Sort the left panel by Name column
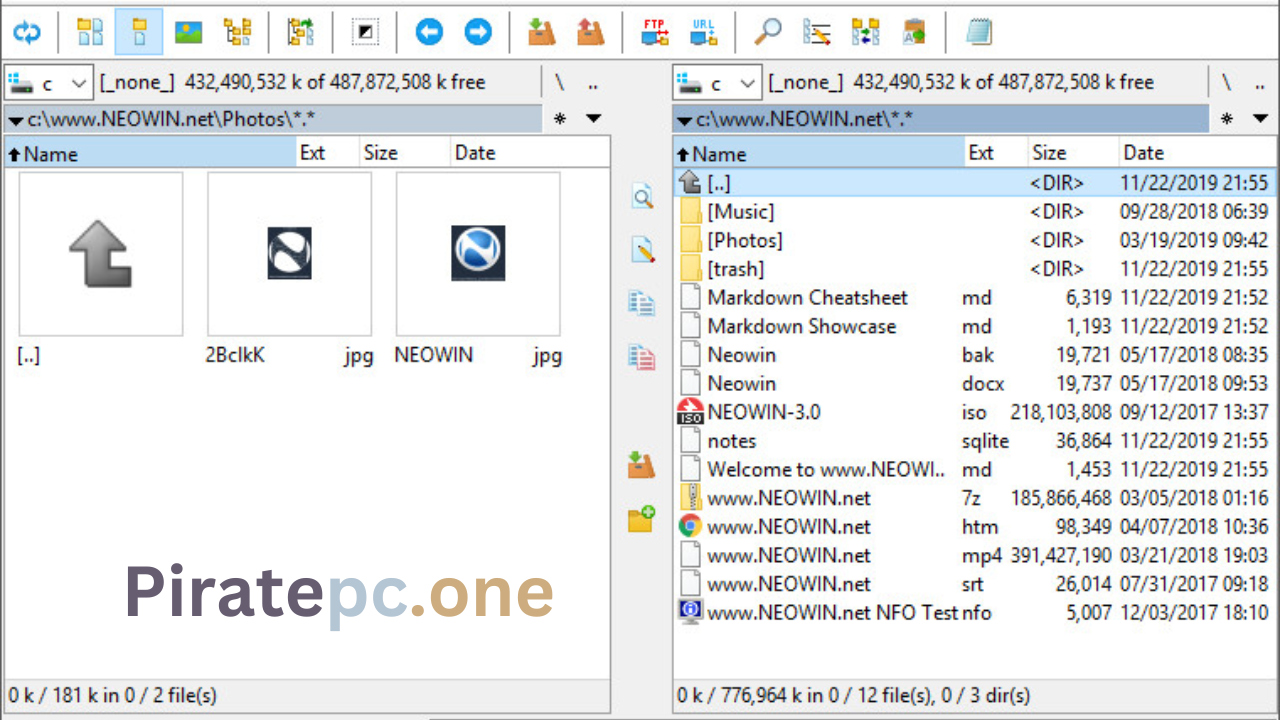 click(x=150, y=153)
